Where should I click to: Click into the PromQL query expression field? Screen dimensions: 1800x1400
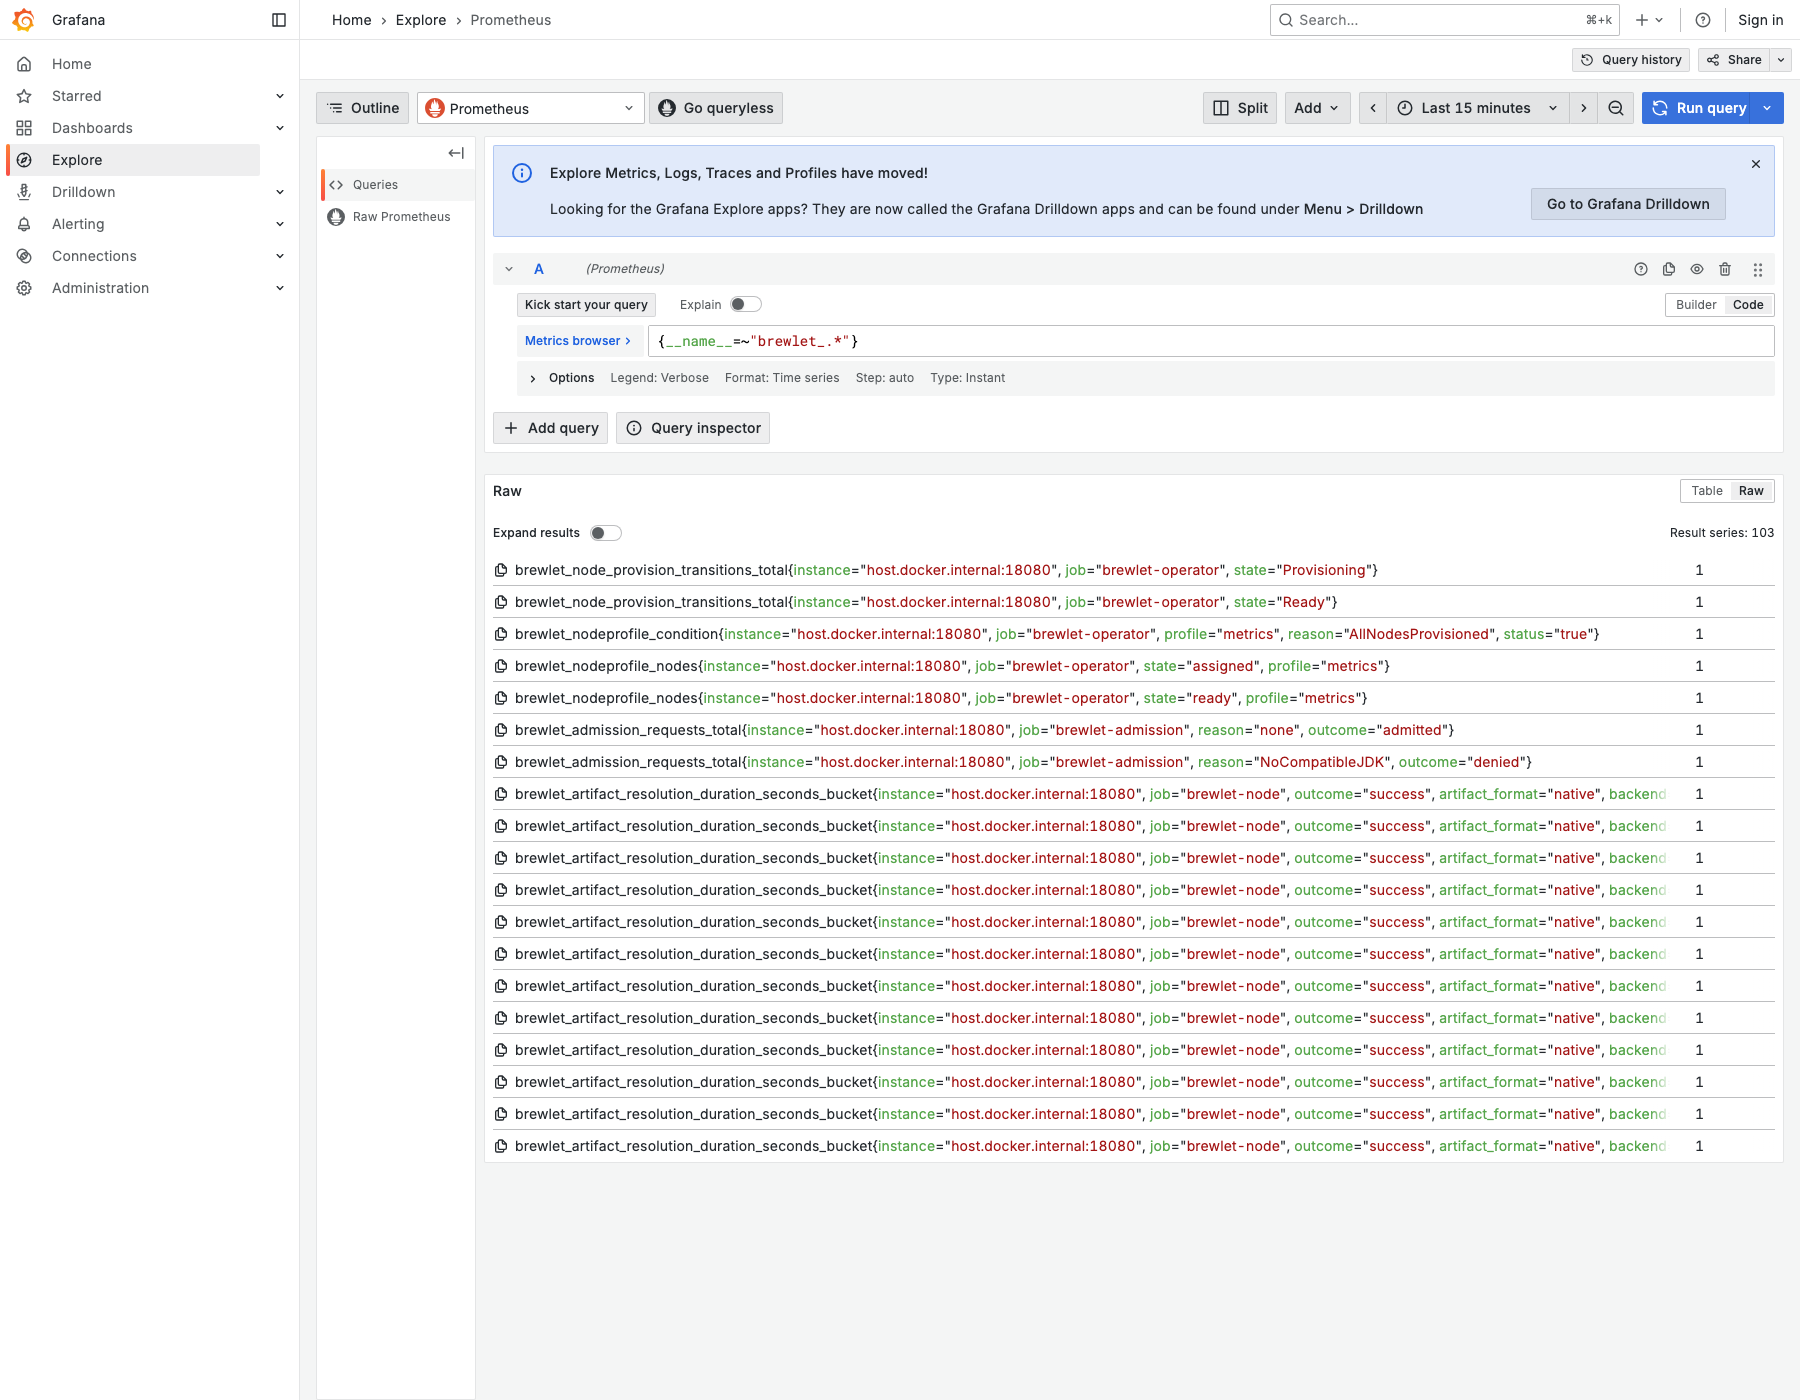[1211, 341]
